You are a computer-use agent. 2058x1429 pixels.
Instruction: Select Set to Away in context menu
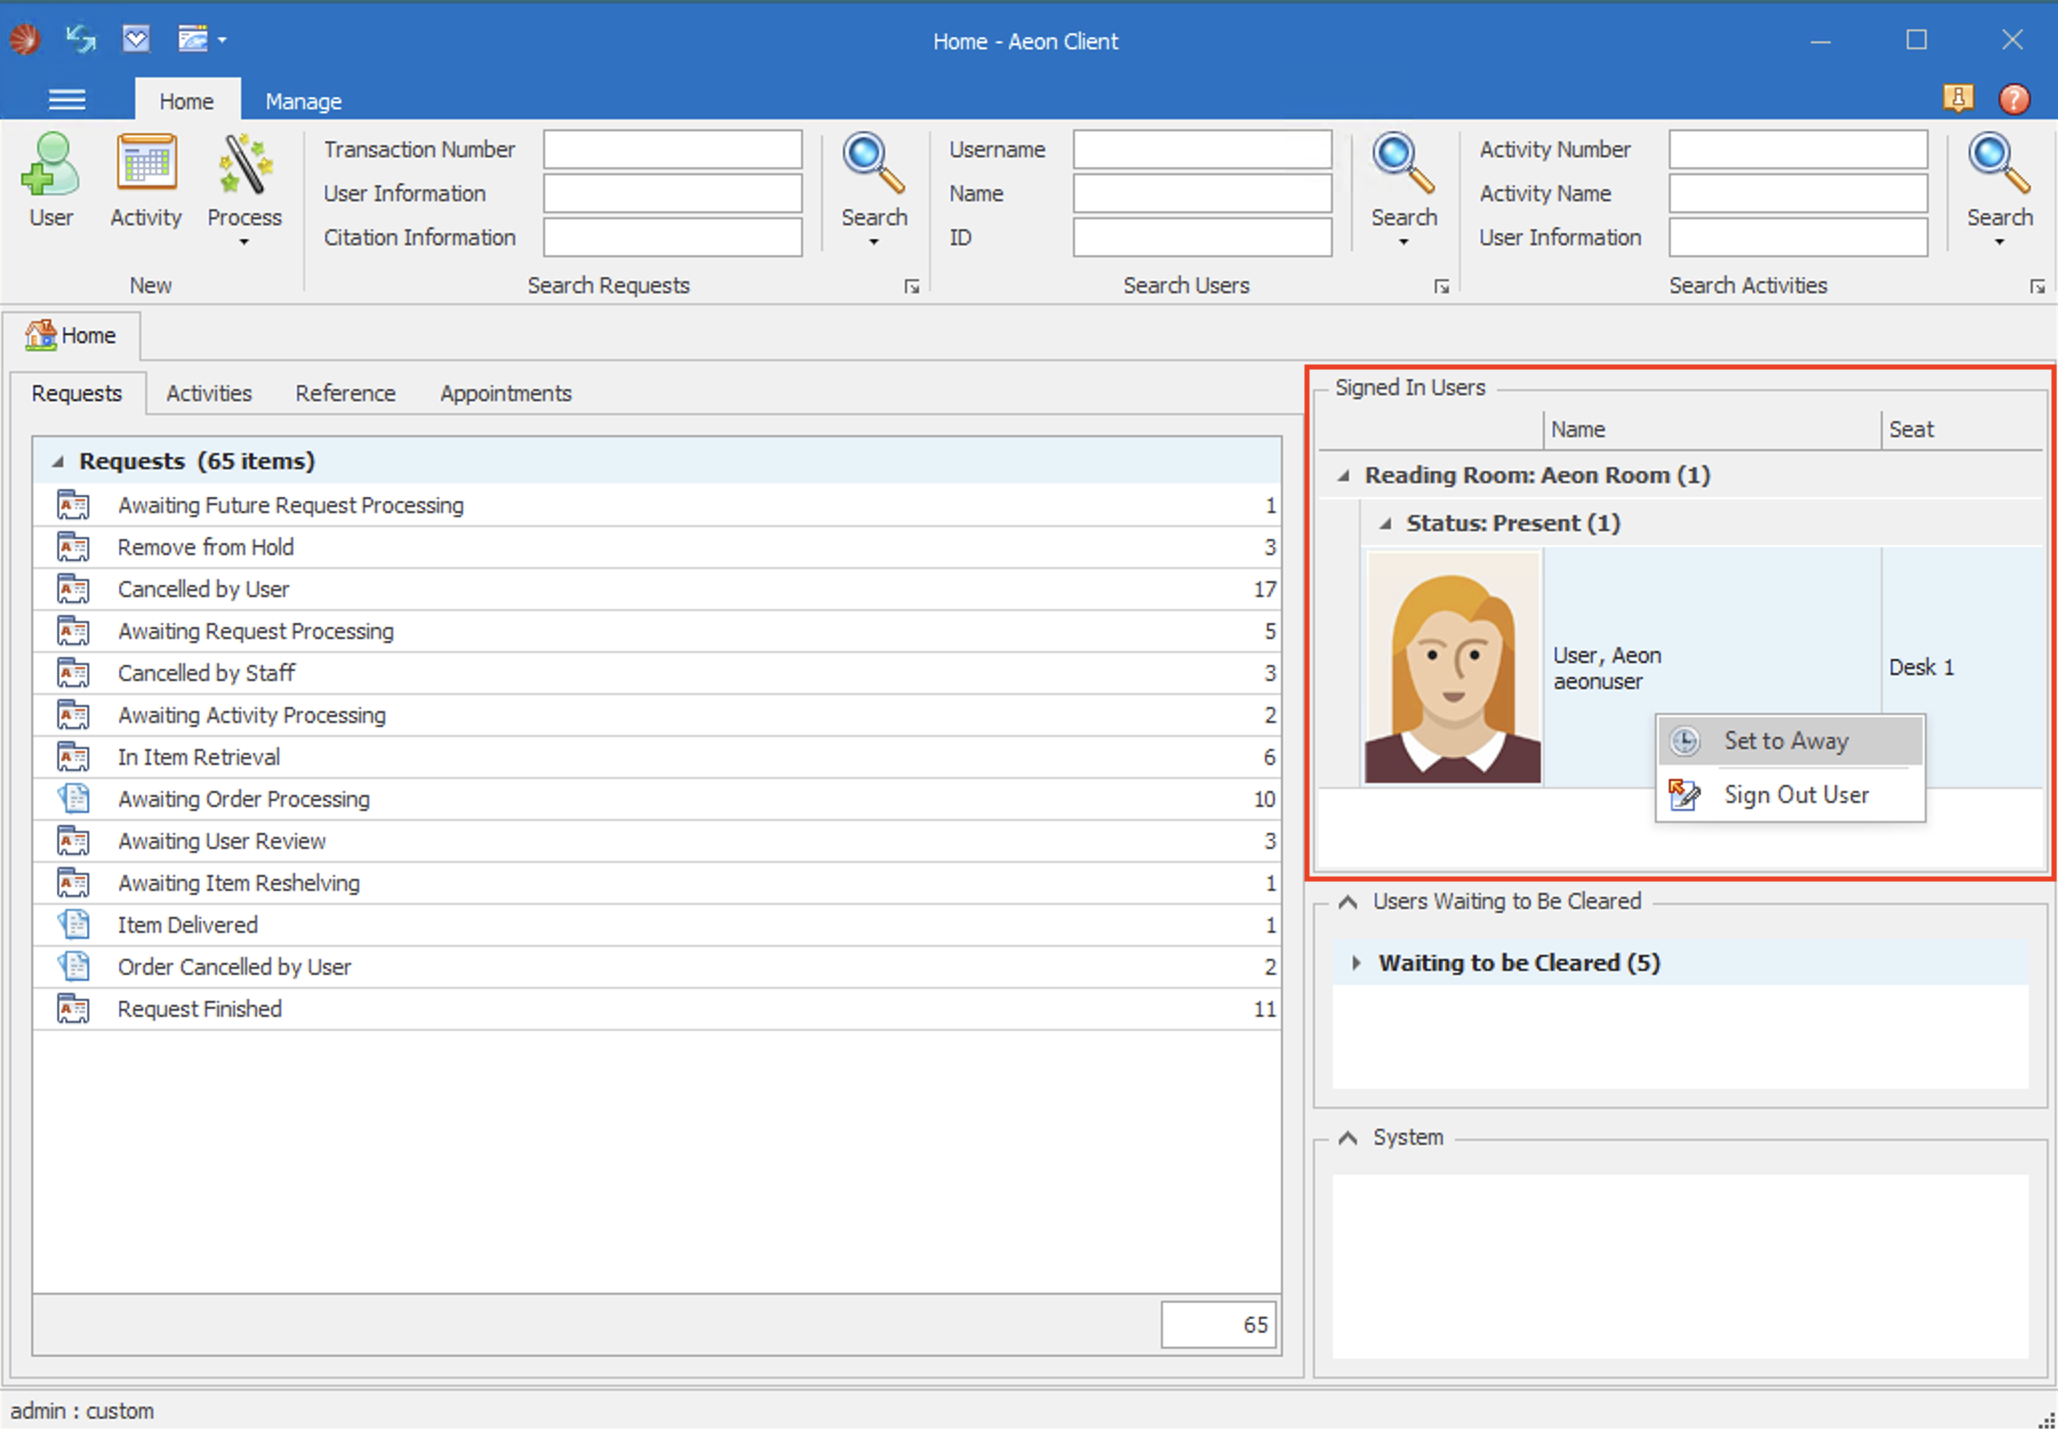1785,741
